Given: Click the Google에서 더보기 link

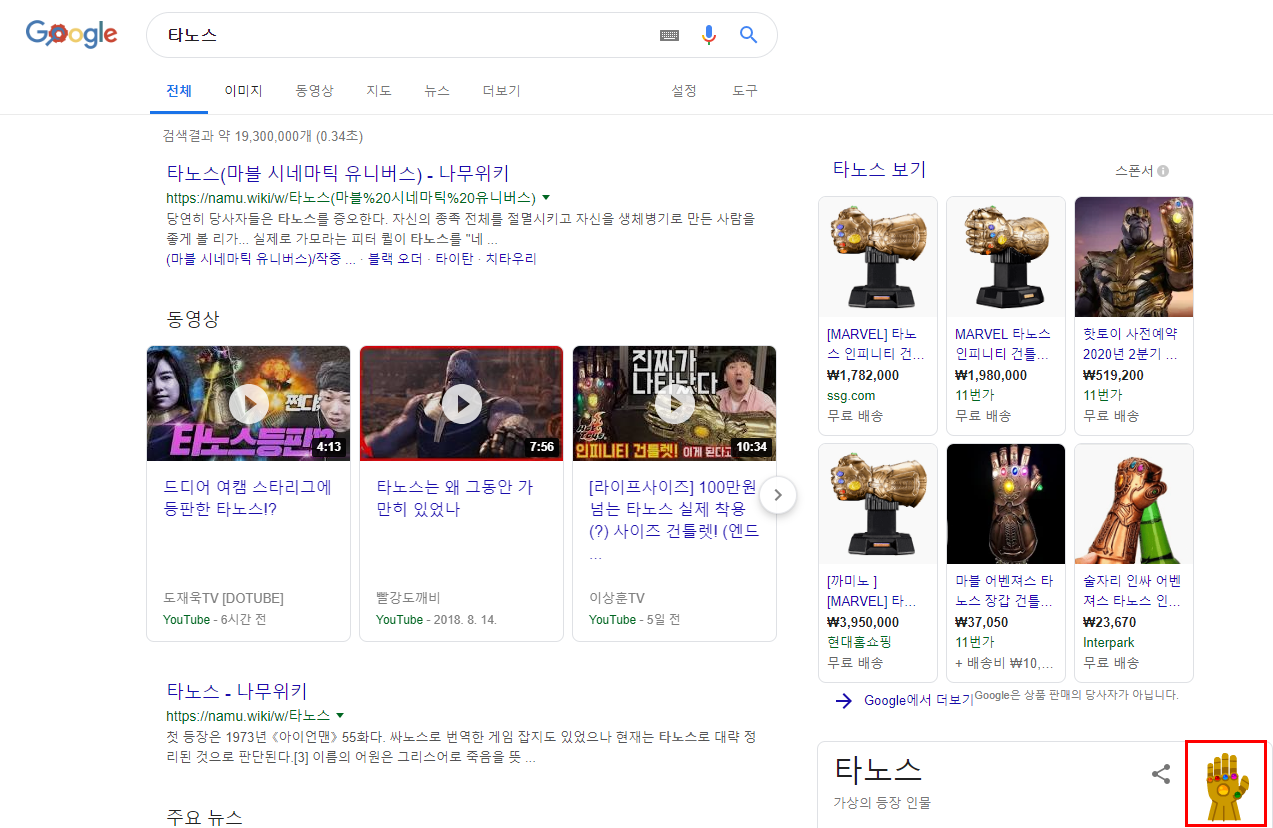Looking at the screenshot, I should (918, 700).
